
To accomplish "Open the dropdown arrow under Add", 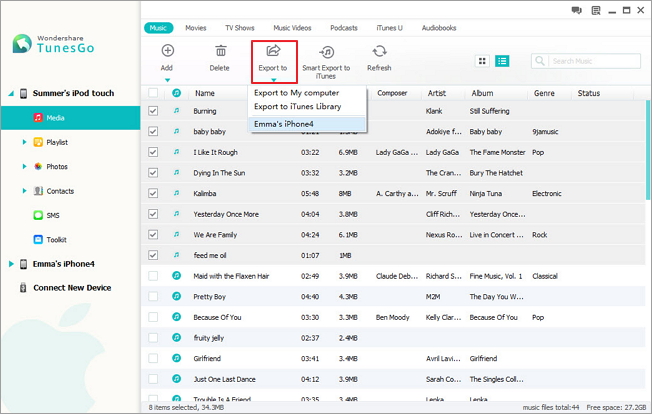I will pos(167,79).
